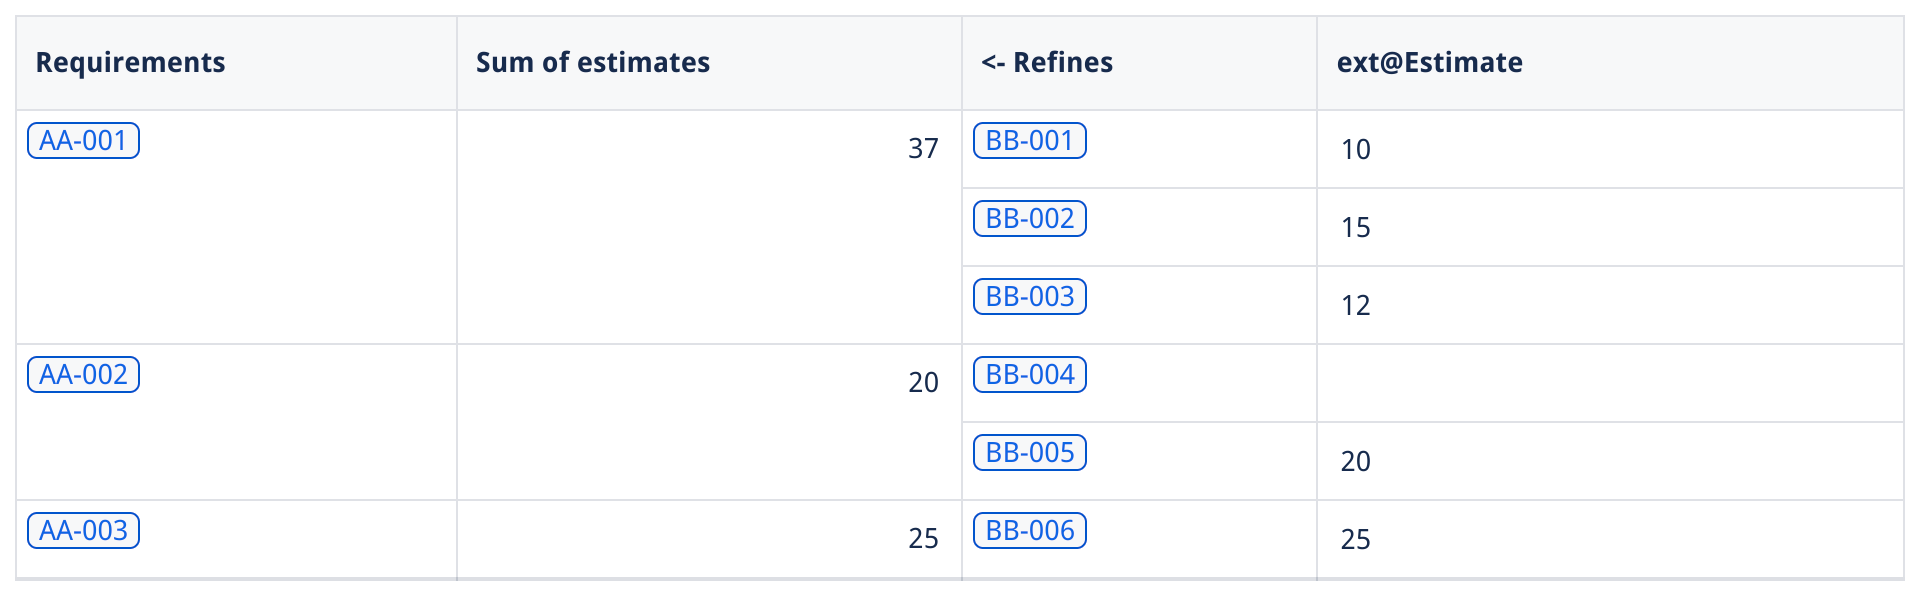
Task: Open the AA-002 requirement link
Action: tap(83, 375)
